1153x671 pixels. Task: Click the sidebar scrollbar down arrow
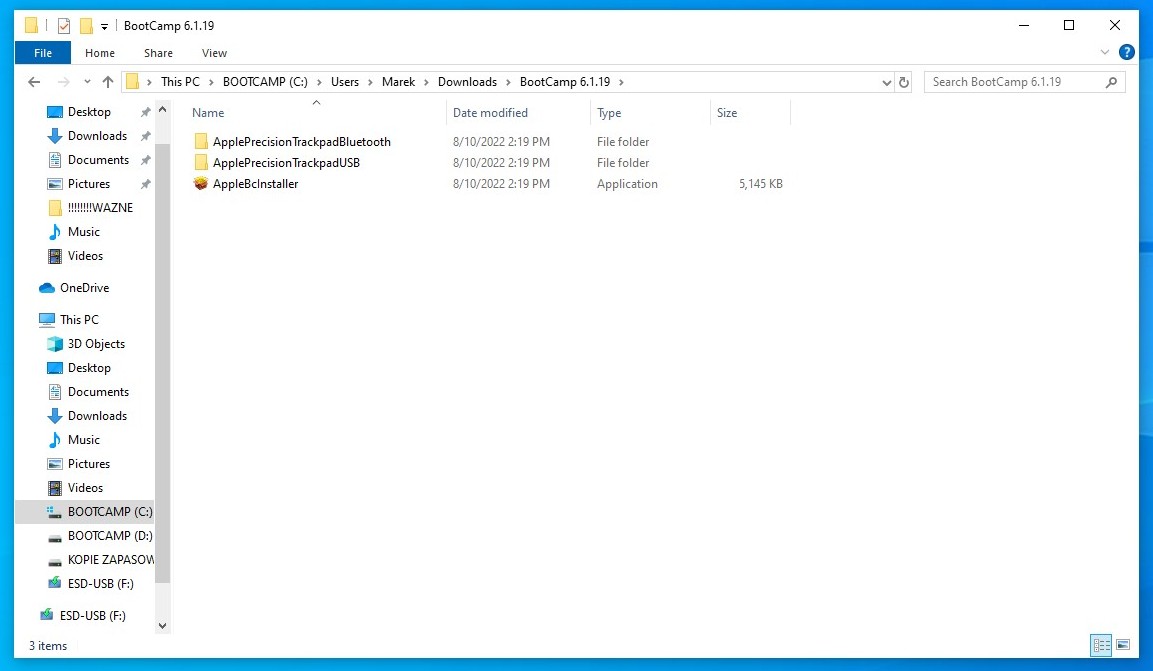pyautogui.click(x=163, y=626)
